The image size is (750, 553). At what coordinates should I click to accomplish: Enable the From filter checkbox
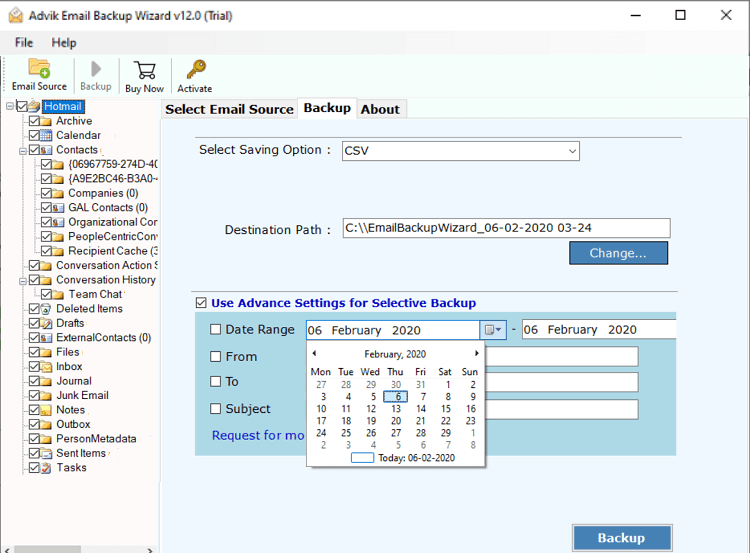216,356
